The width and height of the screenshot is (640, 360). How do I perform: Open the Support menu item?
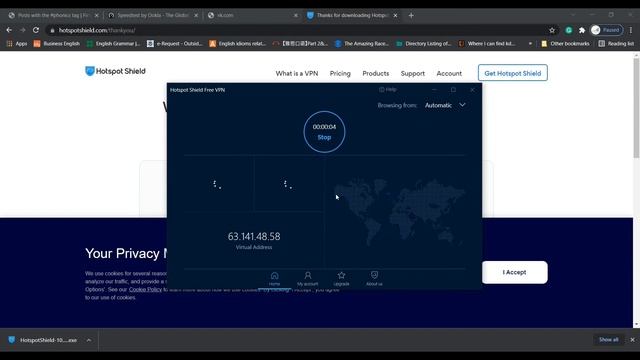tap(413, 73)
